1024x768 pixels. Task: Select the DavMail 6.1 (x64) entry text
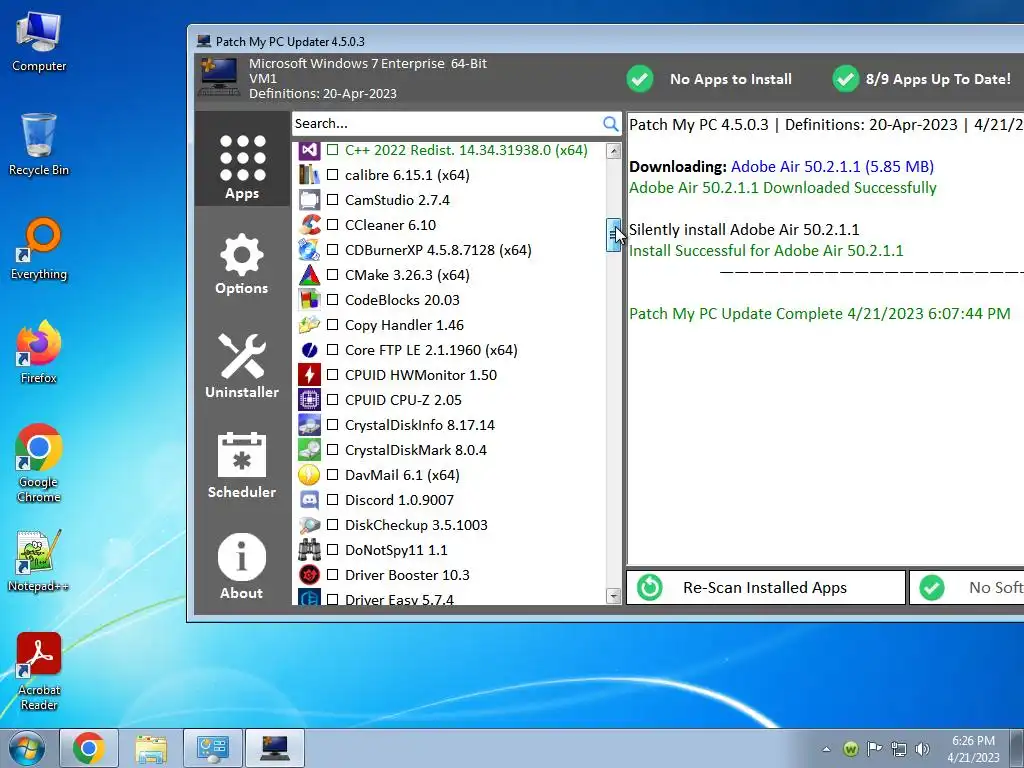(402, 475)
